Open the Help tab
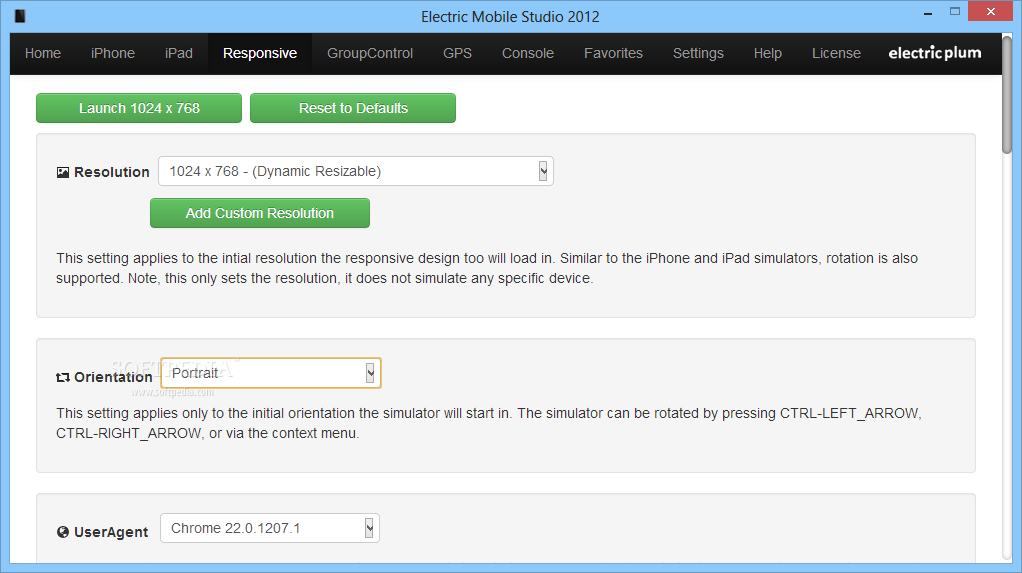 coord(768,53)
